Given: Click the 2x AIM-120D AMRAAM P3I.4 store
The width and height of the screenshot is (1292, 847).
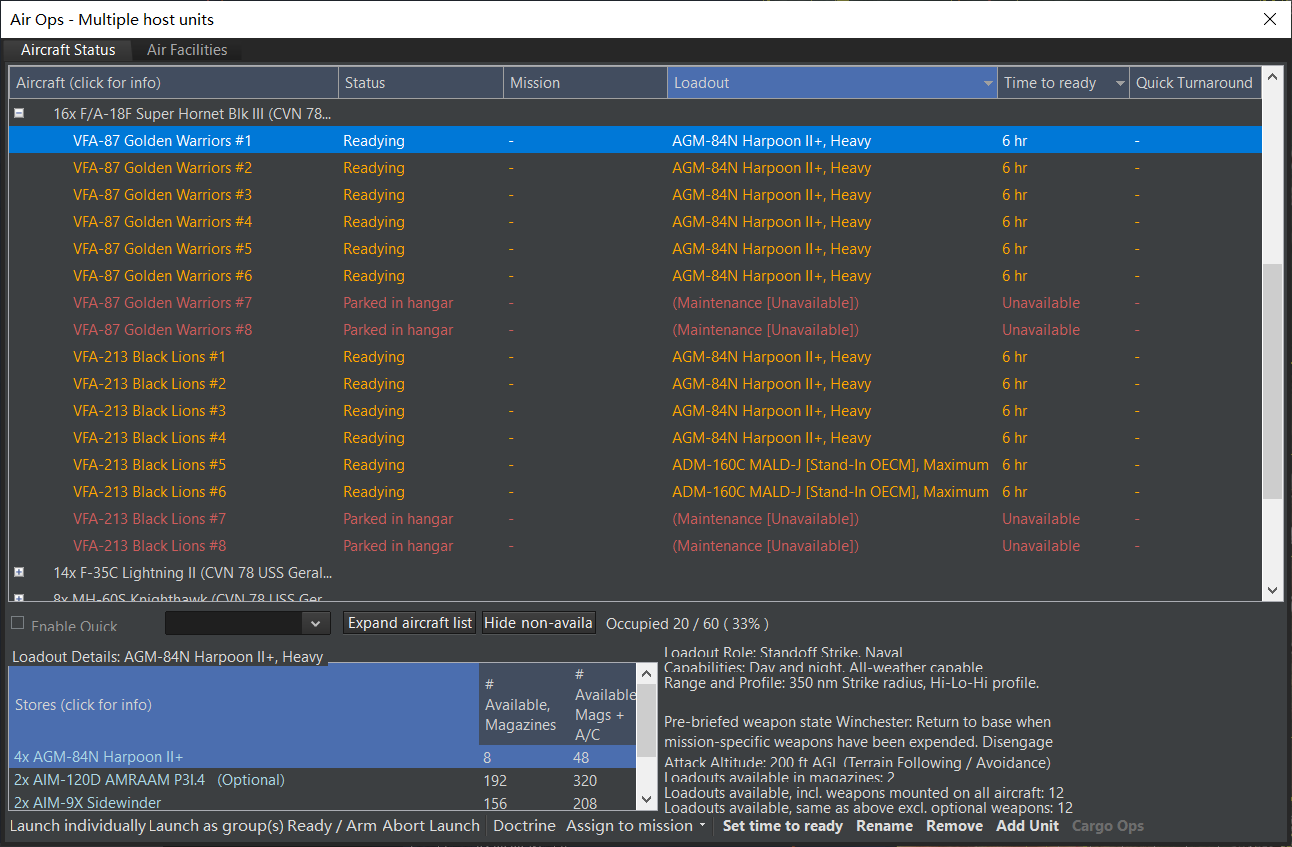Looking at the screenshot, I should (322, 780).
